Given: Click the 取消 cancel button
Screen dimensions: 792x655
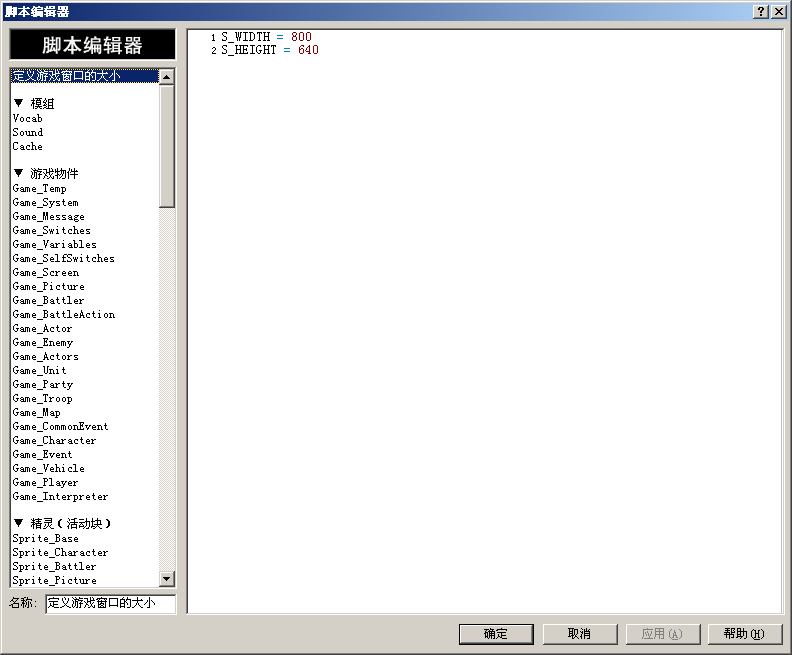Looking at the screenshot, I should pyautogui.click(x=580, y=634).
